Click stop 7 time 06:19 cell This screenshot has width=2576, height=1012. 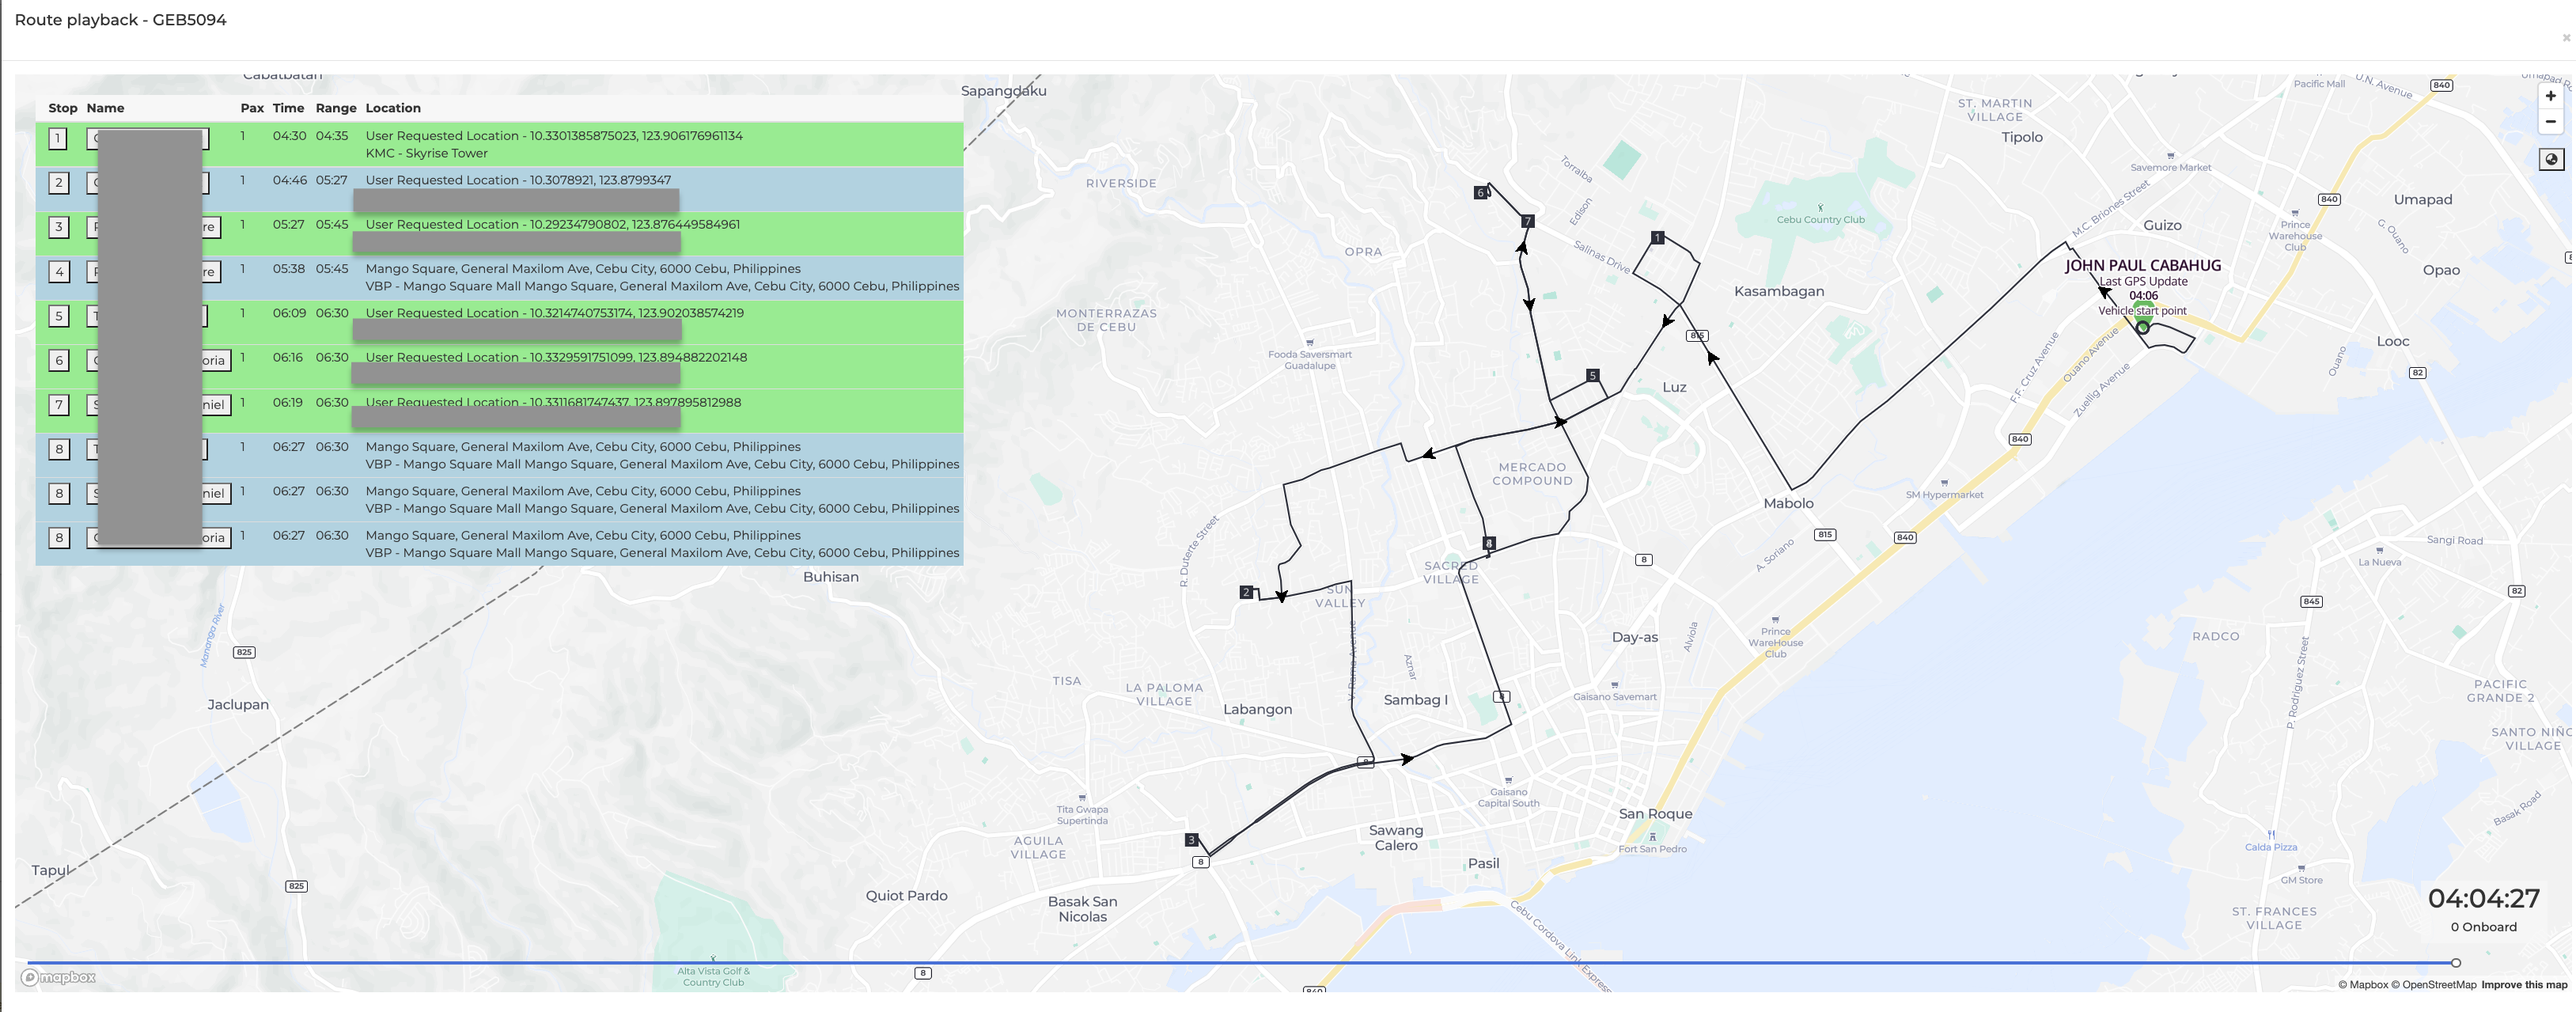coord(288,402)
